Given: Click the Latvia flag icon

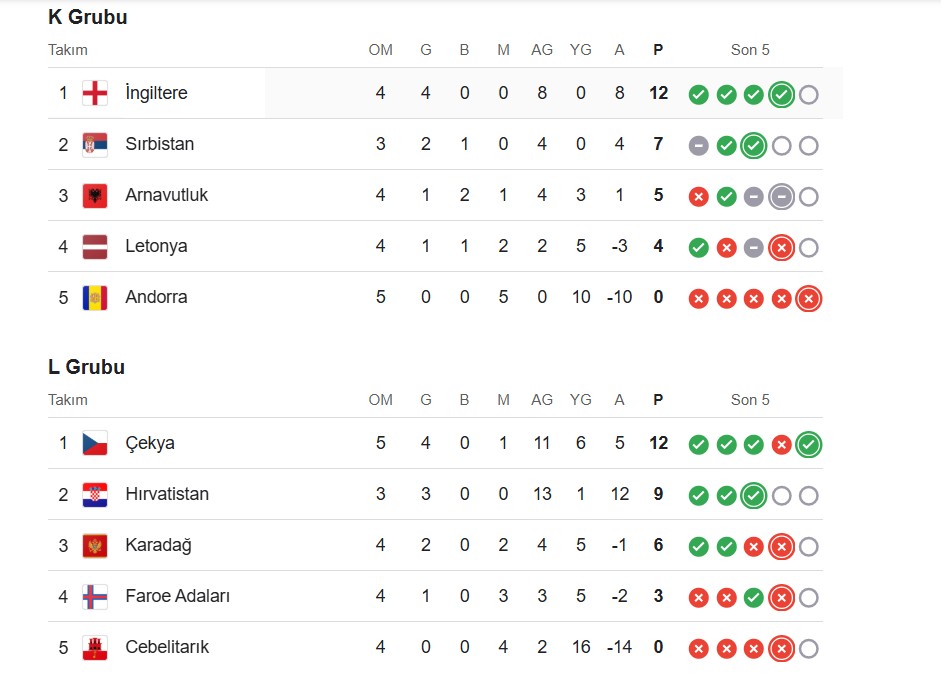Looking at the screenshot, I should click(x=95, y=246).
